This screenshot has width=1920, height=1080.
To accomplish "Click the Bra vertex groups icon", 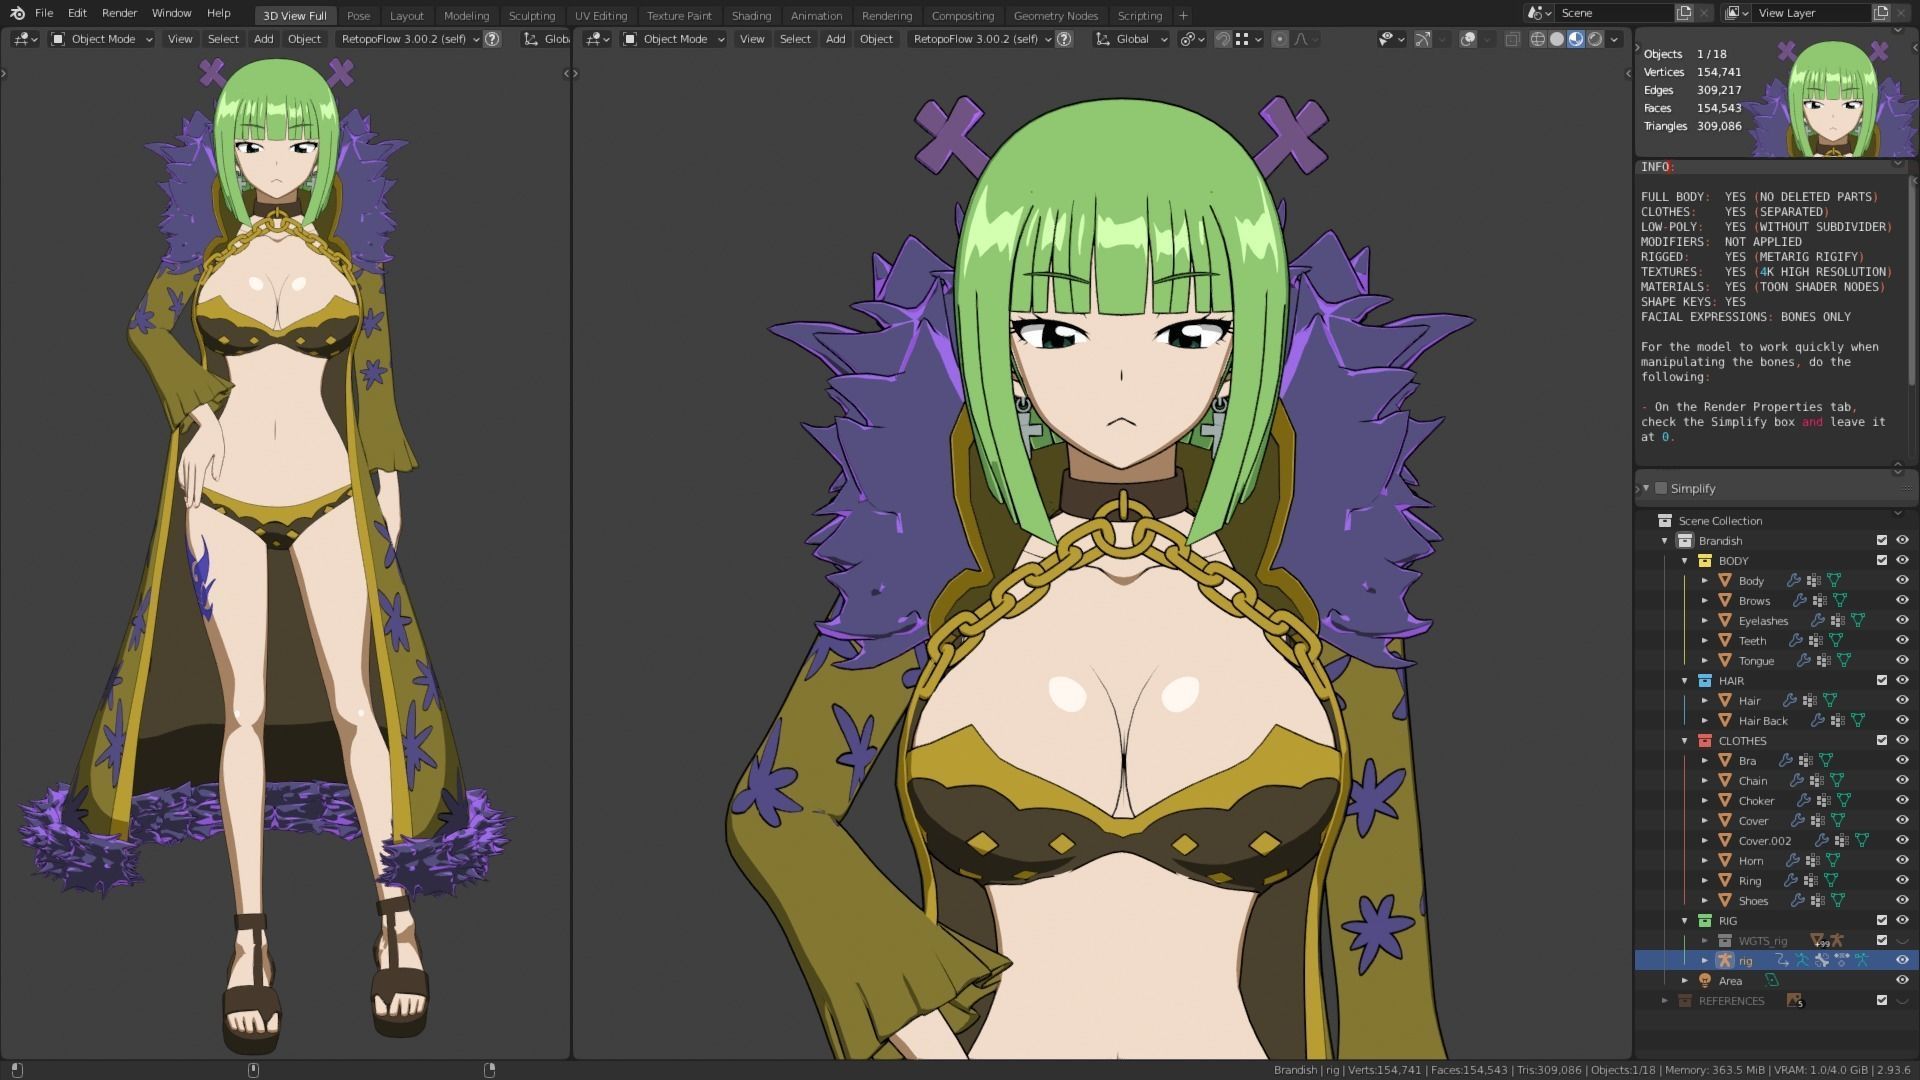I will tap(1805, 760).
